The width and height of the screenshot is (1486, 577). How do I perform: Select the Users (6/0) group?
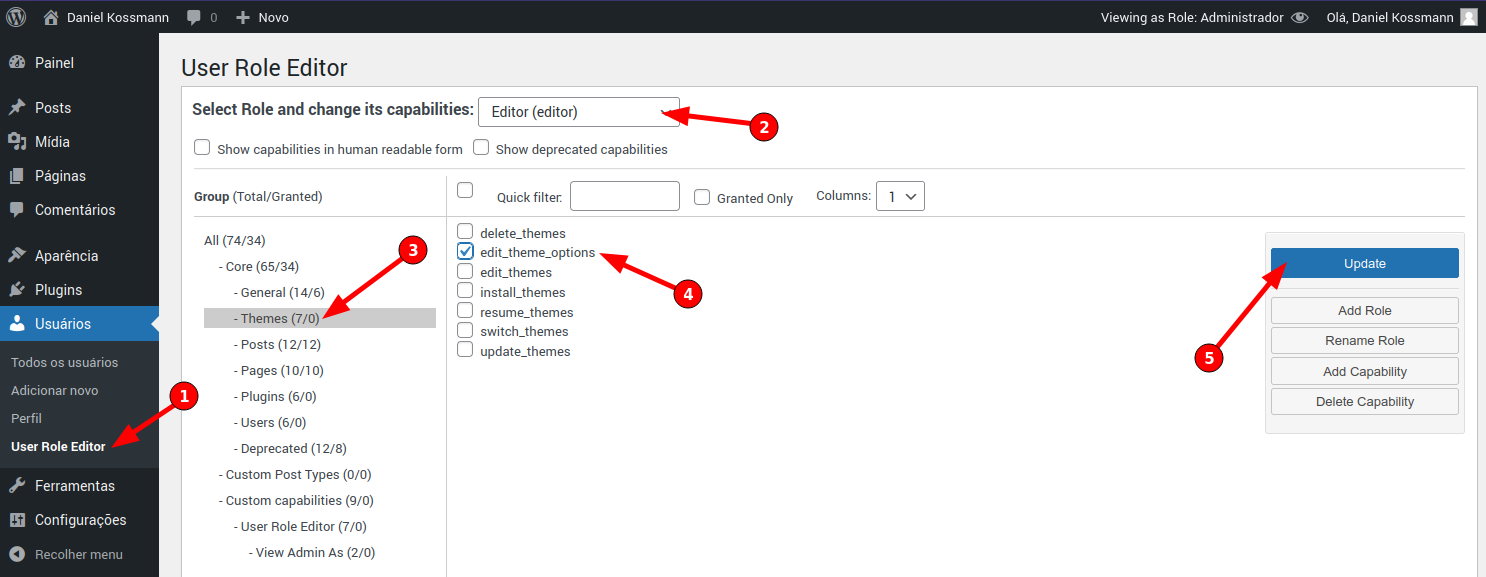[270, 422]
